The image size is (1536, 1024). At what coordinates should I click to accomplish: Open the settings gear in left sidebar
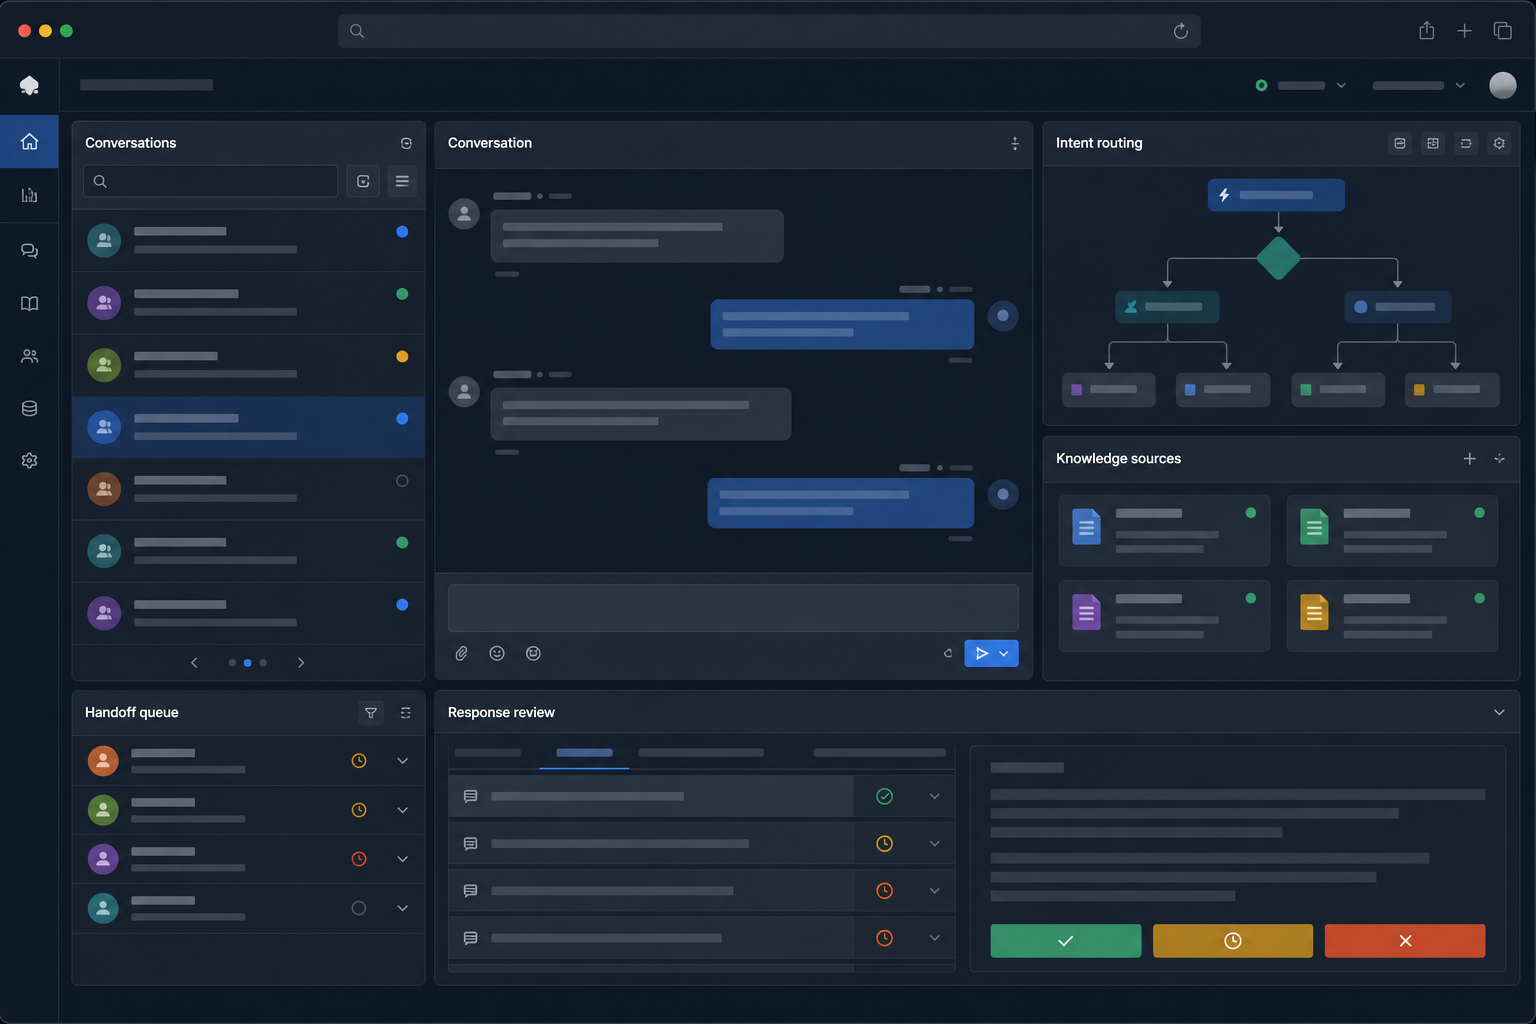[29, 460]
